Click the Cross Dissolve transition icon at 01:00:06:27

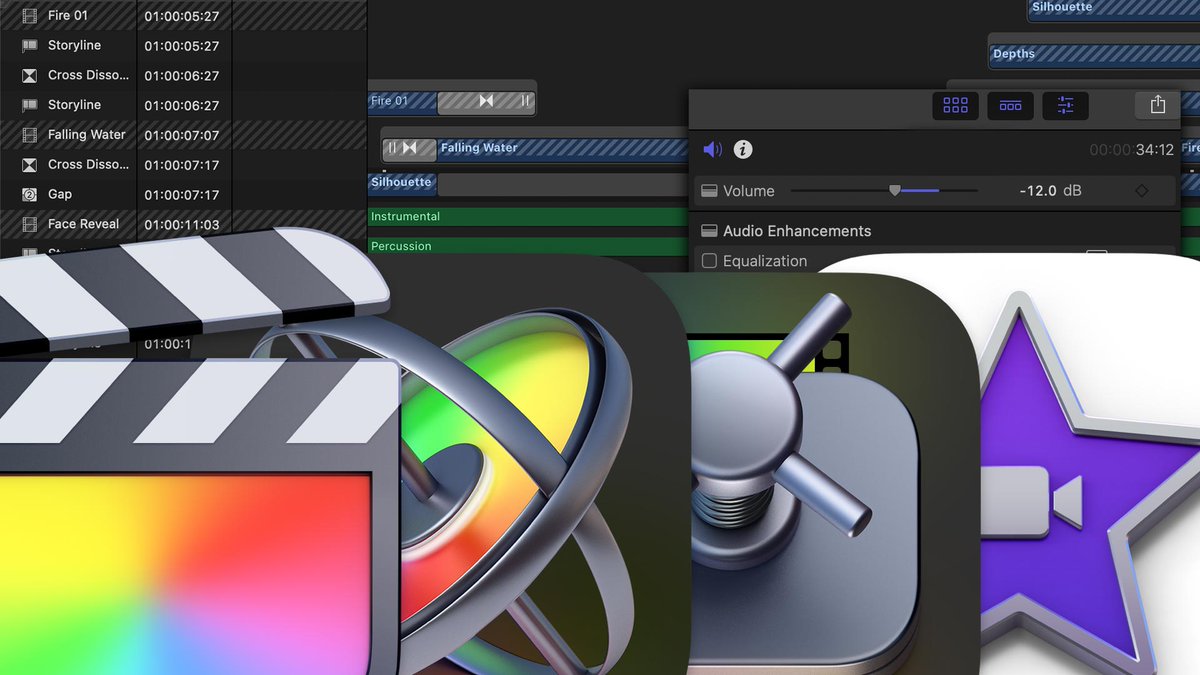point(29,75)
